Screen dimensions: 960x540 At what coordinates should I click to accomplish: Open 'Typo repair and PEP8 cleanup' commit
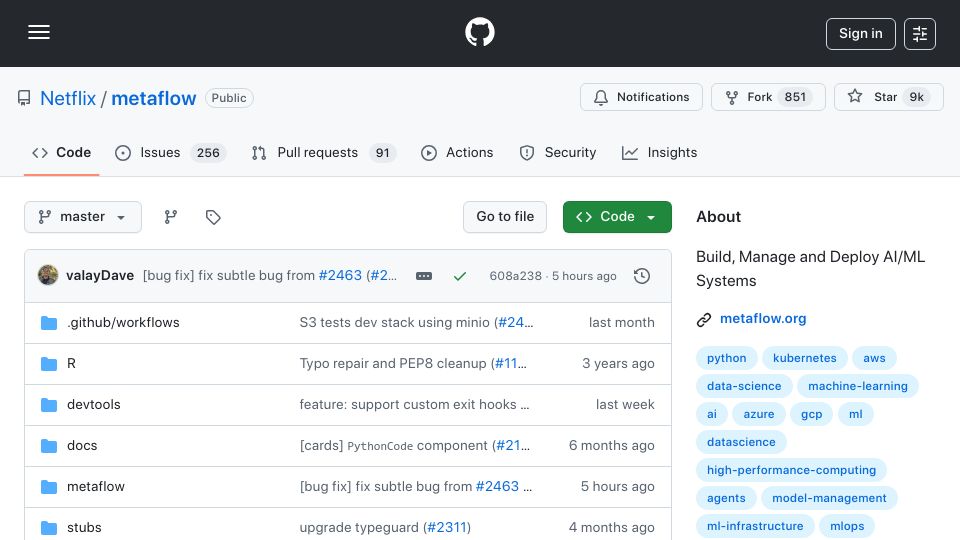click(393, 364)
